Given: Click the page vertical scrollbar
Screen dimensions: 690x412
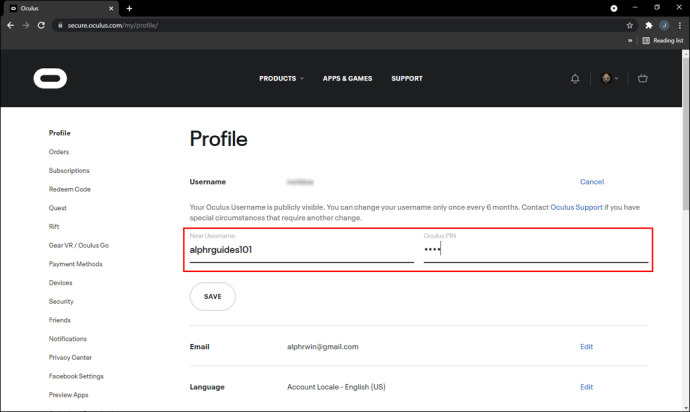Looking at the screenshot, I should [686, 231].
